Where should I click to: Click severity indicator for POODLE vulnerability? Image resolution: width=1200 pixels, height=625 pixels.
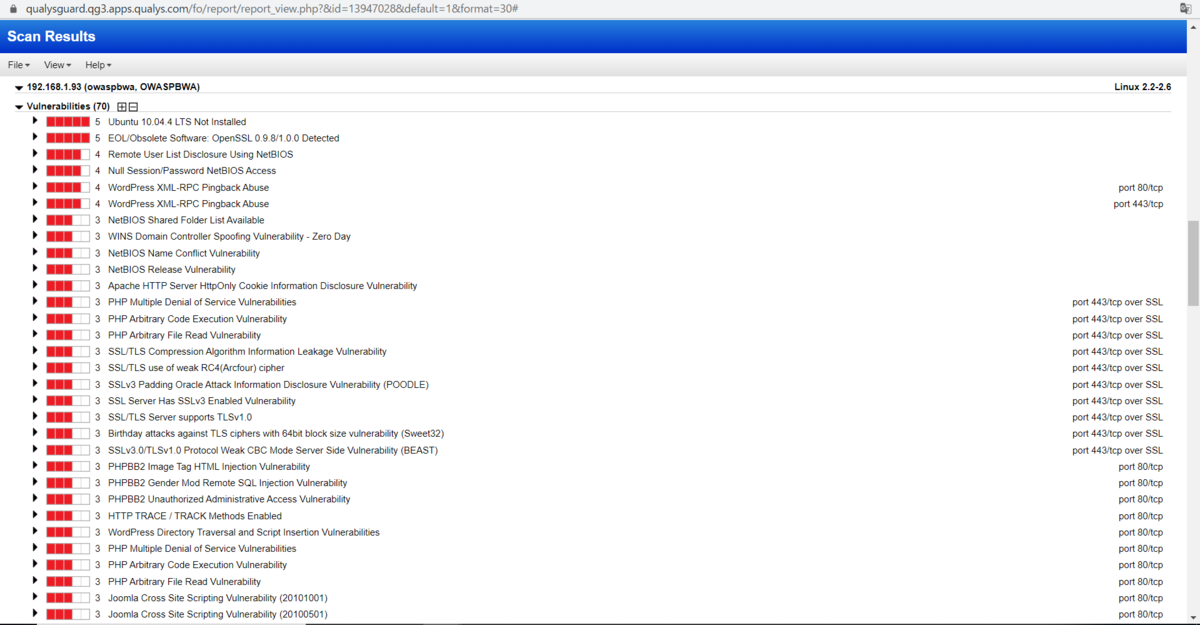[x=66, y=384]
